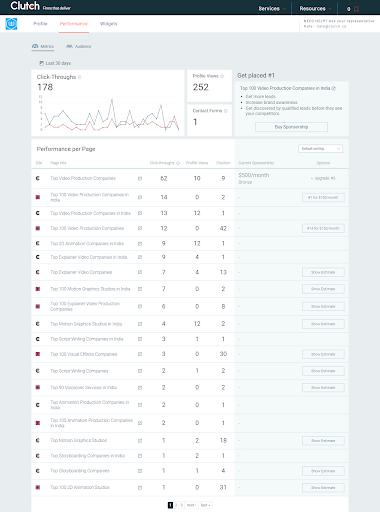This screenshot has width=380, height=512.
Task: Open external link for Top Storyboarding Companies row
Action: tap(140, 471)
